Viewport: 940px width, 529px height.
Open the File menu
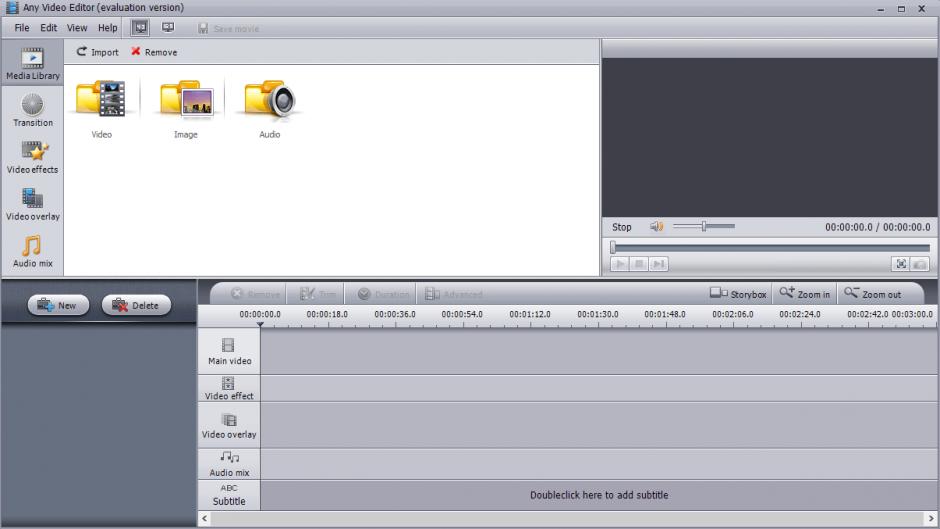coord(22,28)
